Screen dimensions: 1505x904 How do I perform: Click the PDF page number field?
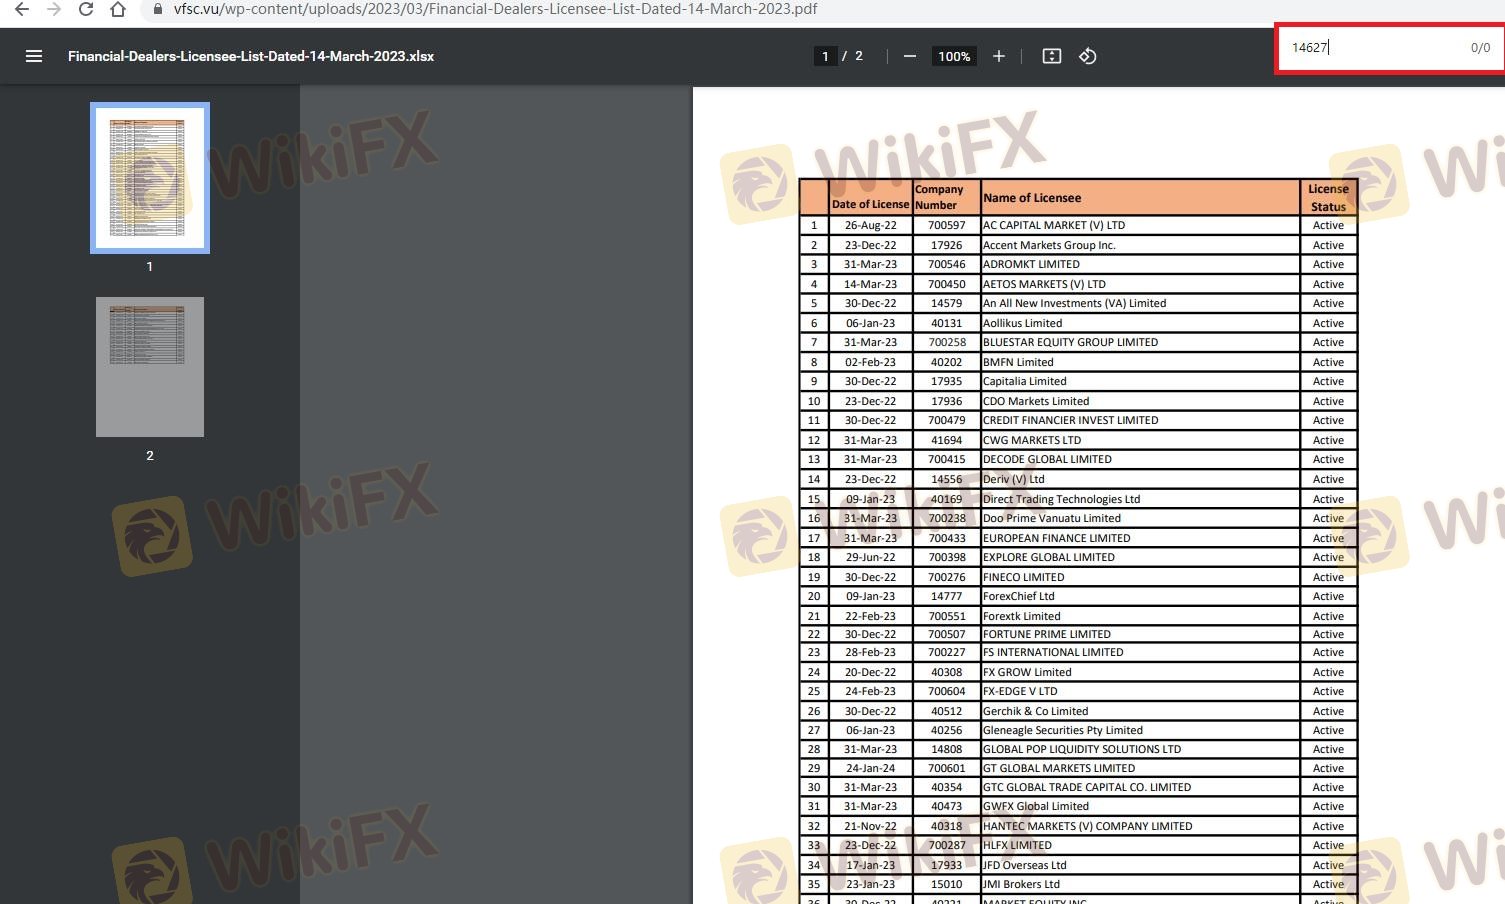point(825,56)
